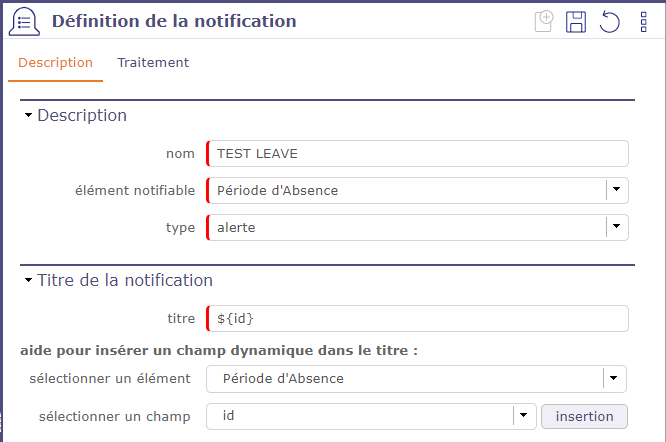Click the 'Titre de la notification' section heading
This screenshot has width=666, height=442.
click(x=125, y=281)
